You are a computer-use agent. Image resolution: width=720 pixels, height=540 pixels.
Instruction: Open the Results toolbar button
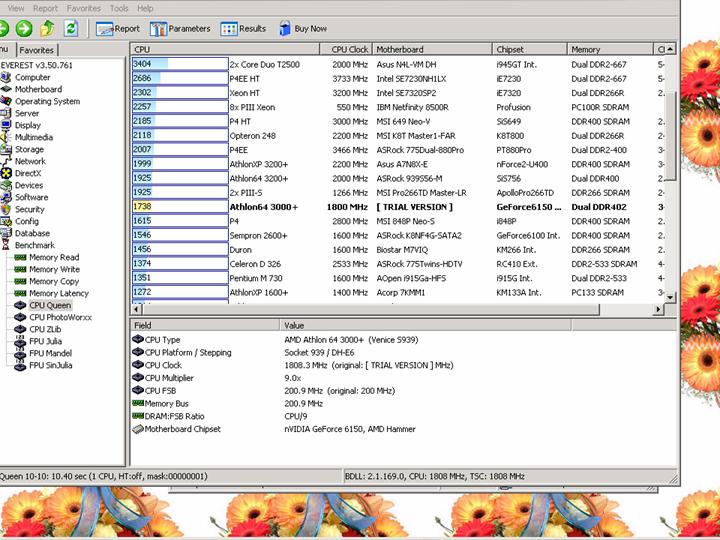coord(243,29)
